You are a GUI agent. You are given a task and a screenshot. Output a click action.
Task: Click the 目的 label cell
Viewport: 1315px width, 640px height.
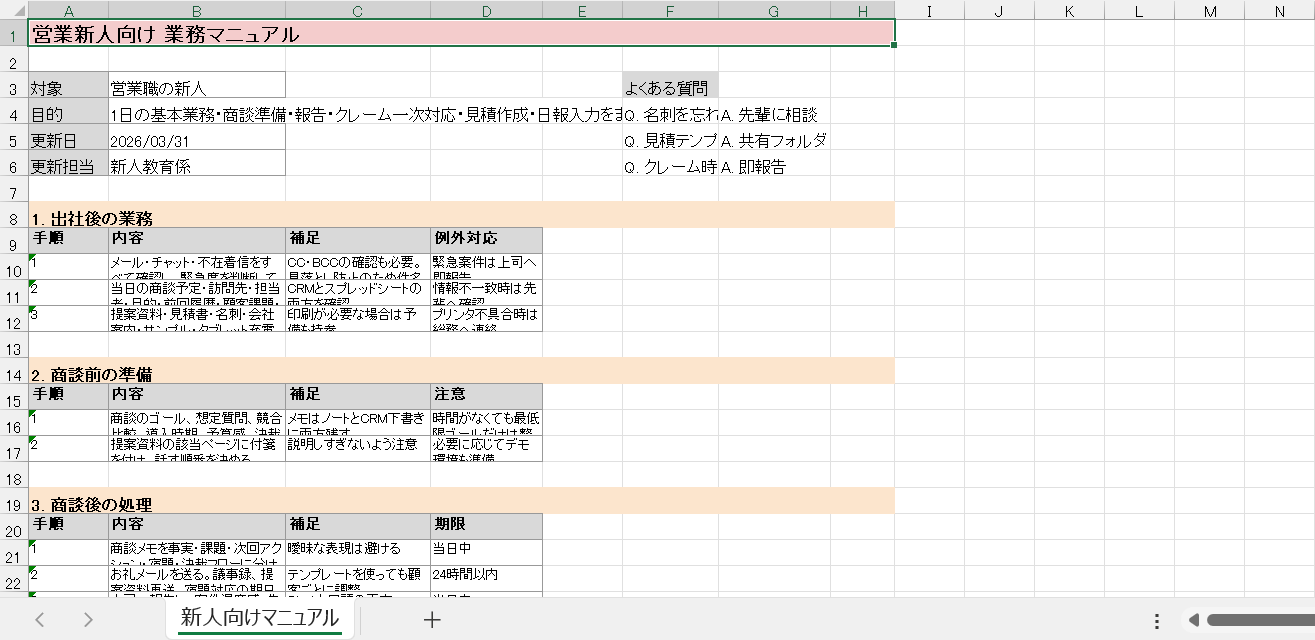click(x=68, y=111)
